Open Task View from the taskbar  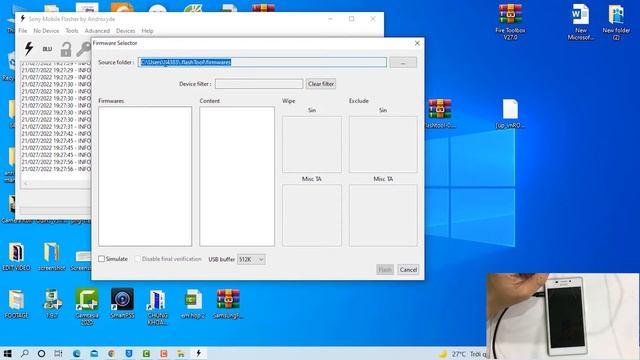(x=58, y=353)
